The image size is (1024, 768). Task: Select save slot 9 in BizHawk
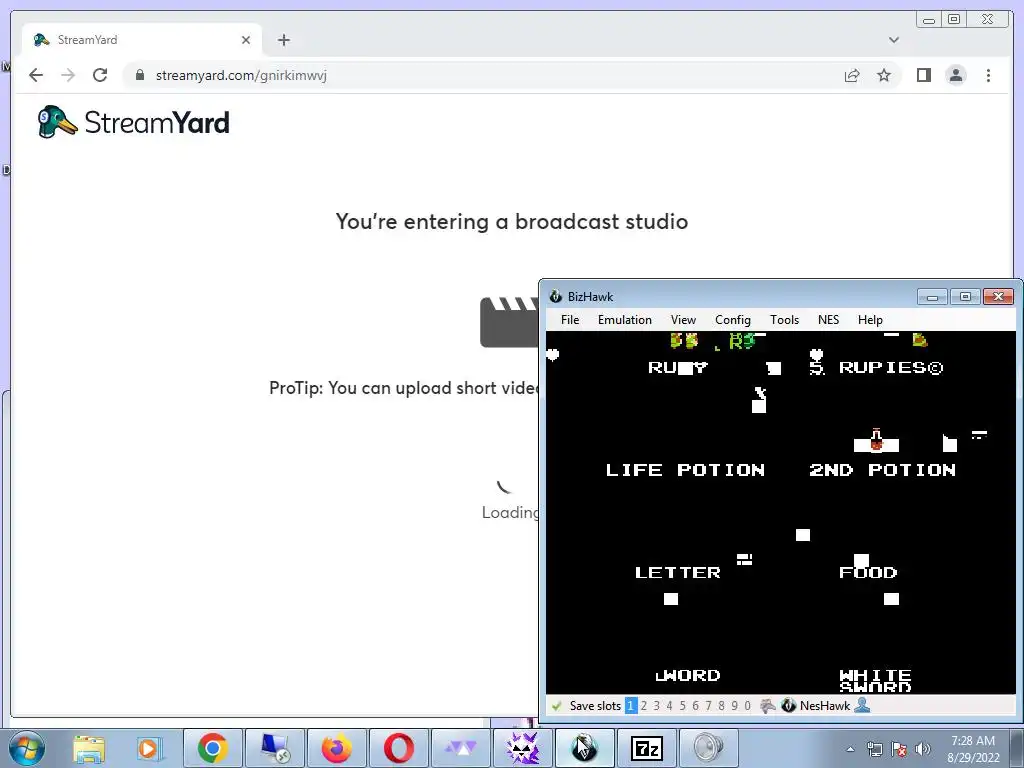[735, 706]
